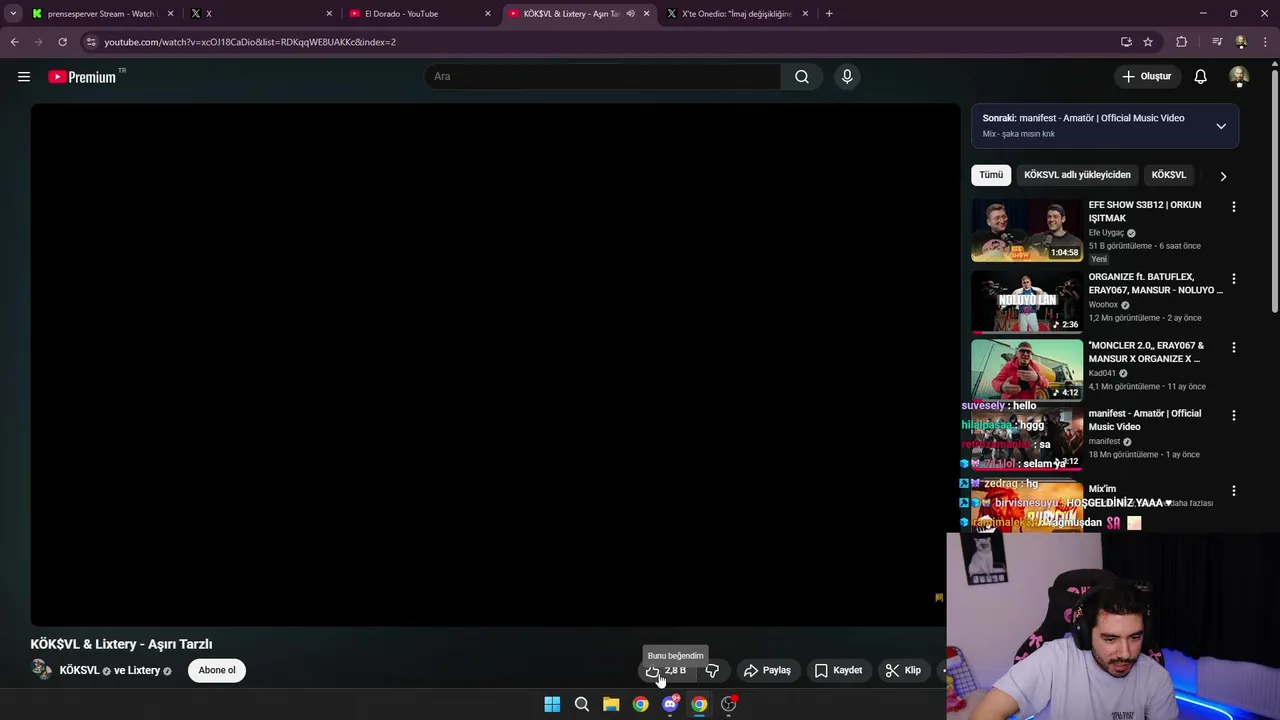
Task: Select the KÖKSVL filter chip
Action: point(1168,175)
